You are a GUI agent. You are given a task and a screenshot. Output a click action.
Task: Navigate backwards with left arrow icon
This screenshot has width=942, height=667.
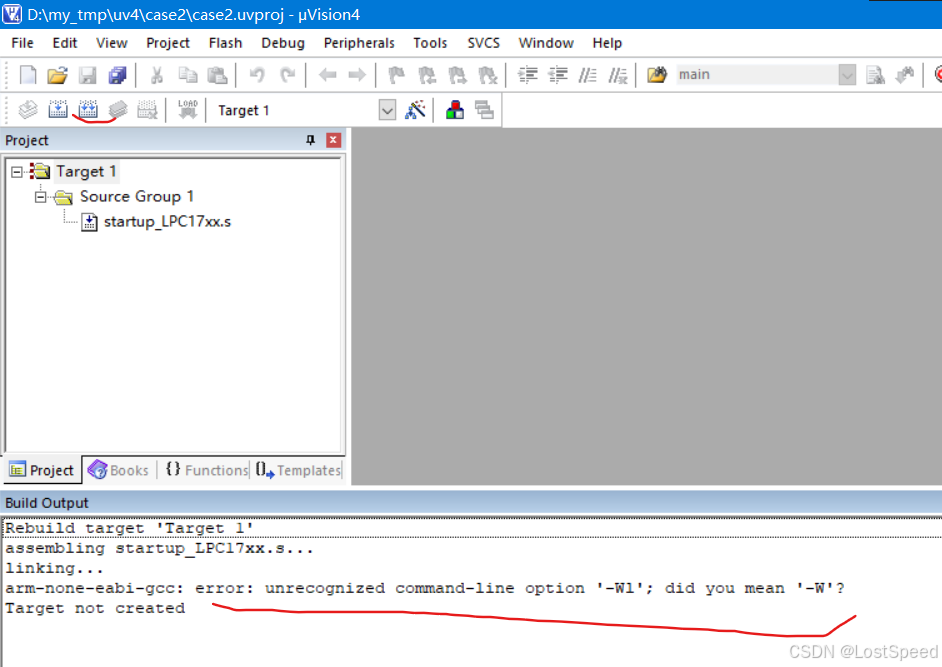click(x=327, y=75)
